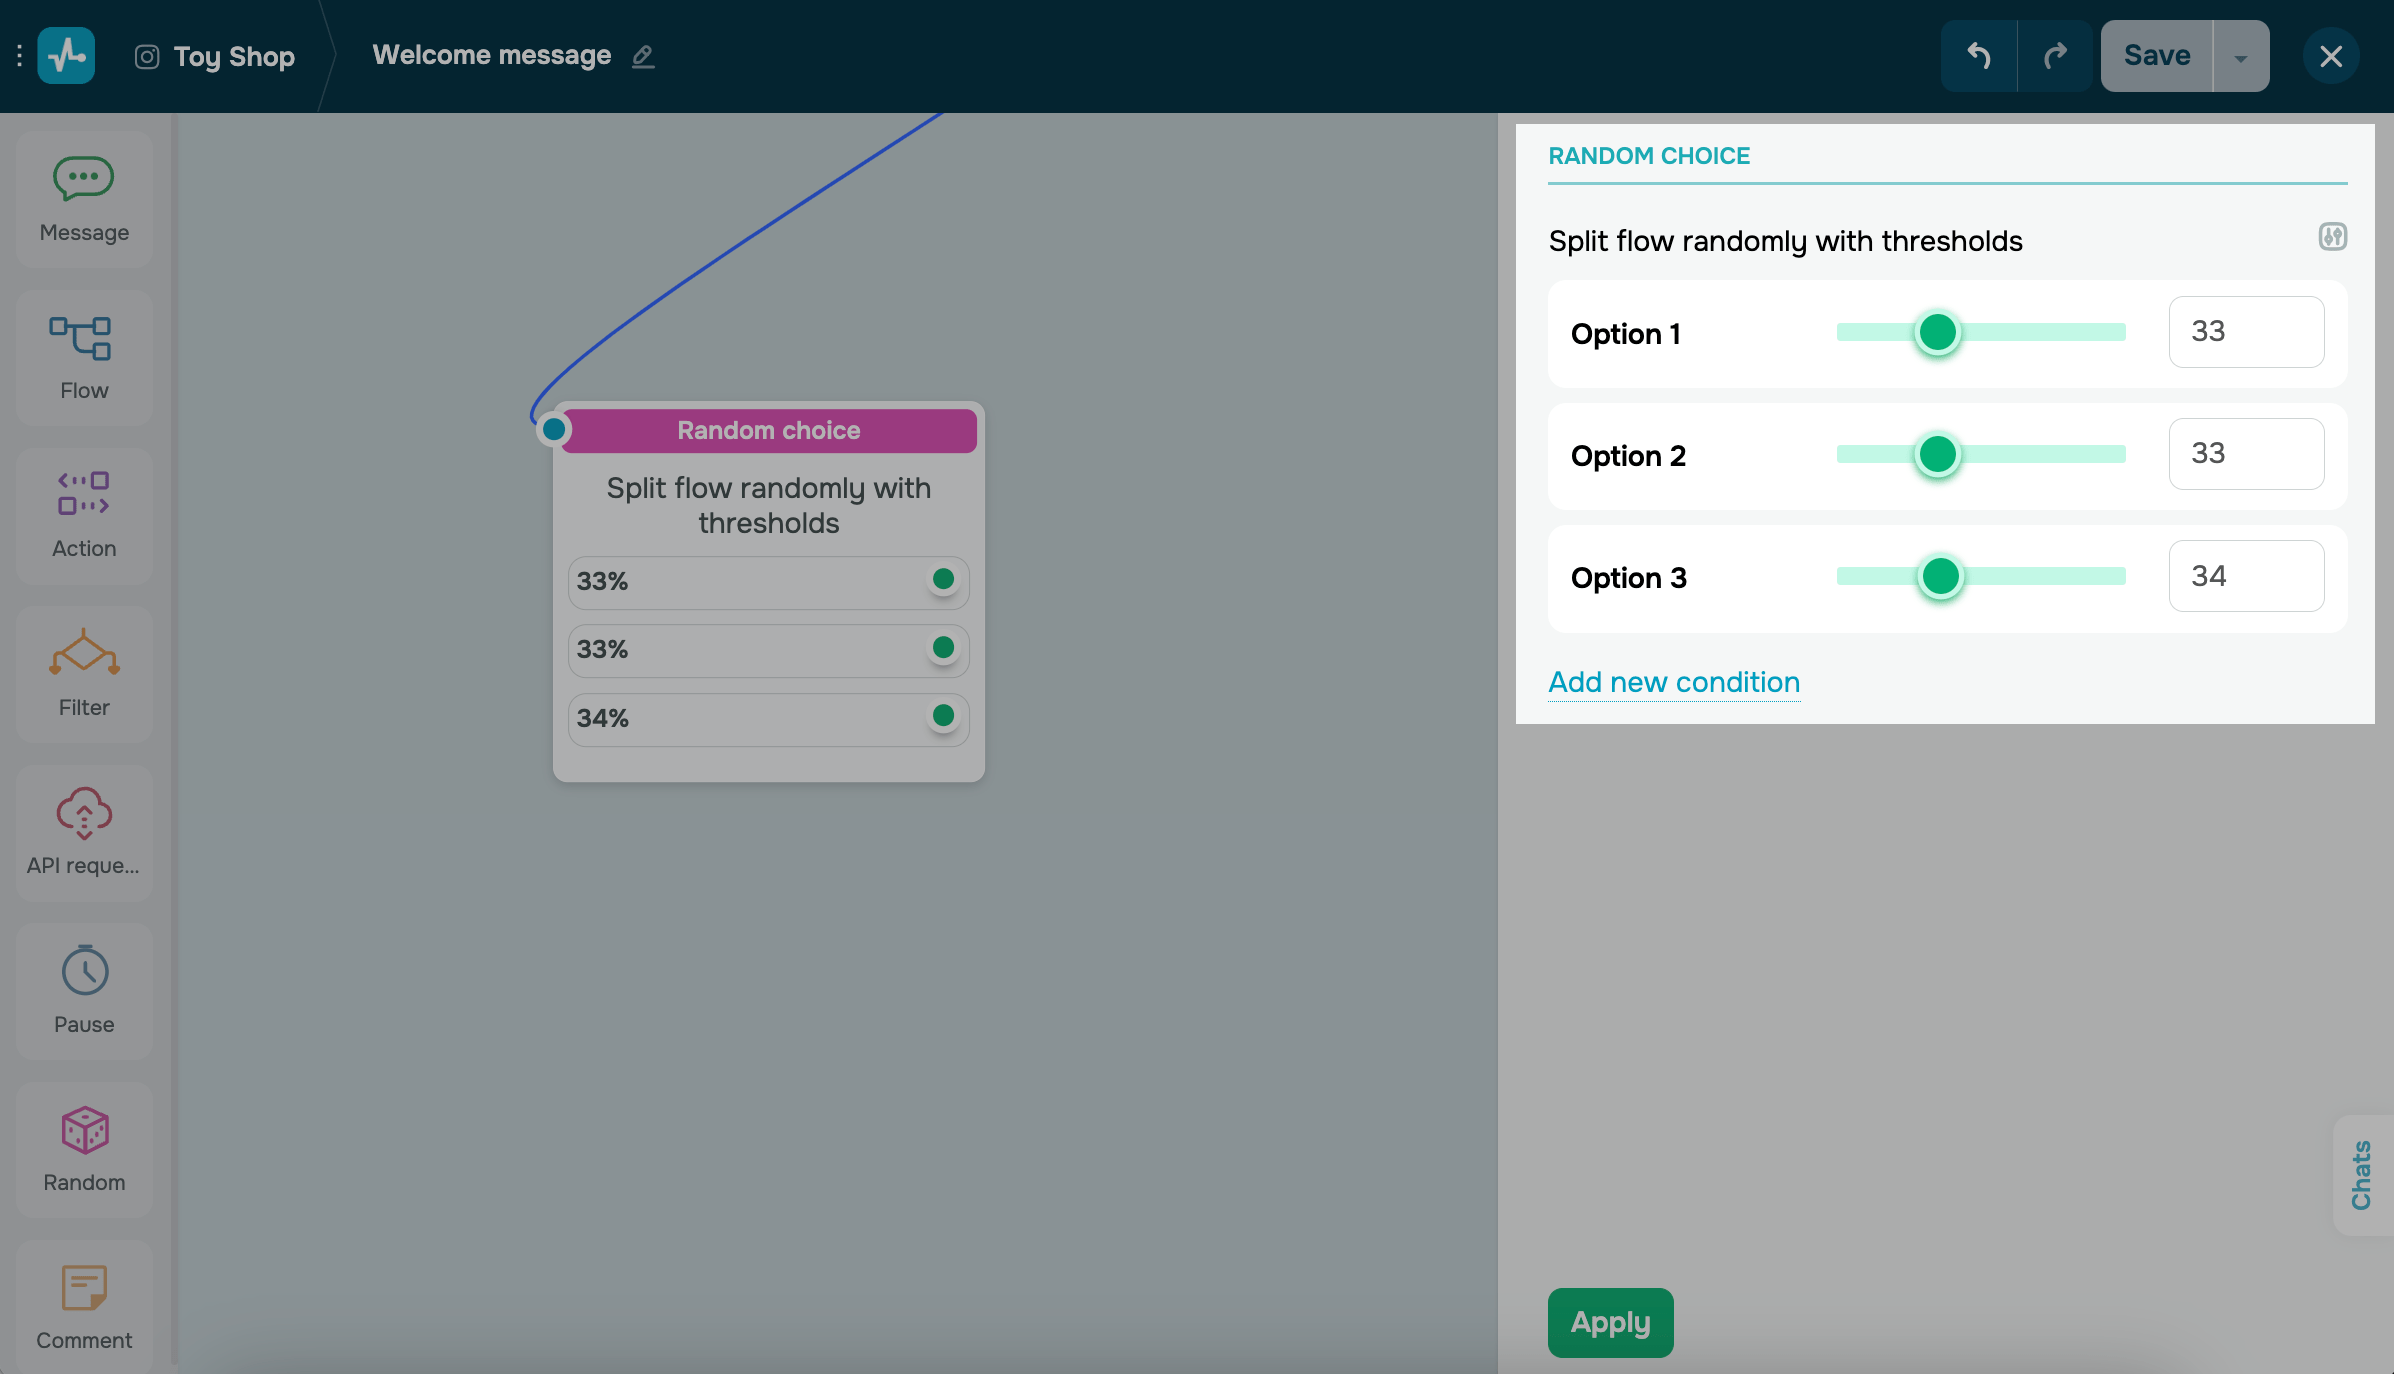Select the Random dice icon
2394x1374 pixels.
84,1130
